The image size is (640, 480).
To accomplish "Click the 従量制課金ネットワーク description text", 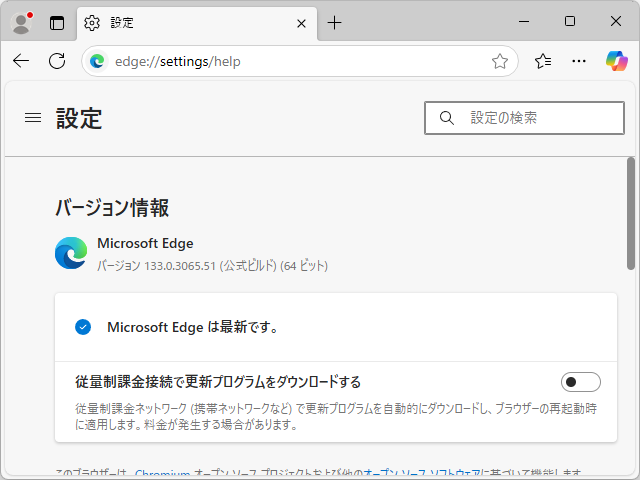I will [336, 416].
